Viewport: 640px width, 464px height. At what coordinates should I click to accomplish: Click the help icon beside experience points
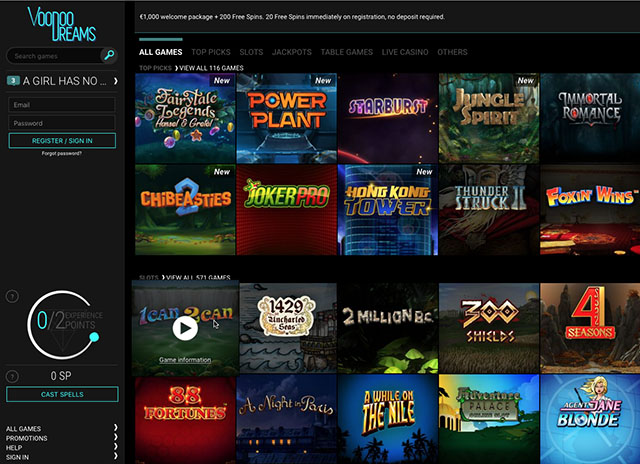click(x=12, y=296)
